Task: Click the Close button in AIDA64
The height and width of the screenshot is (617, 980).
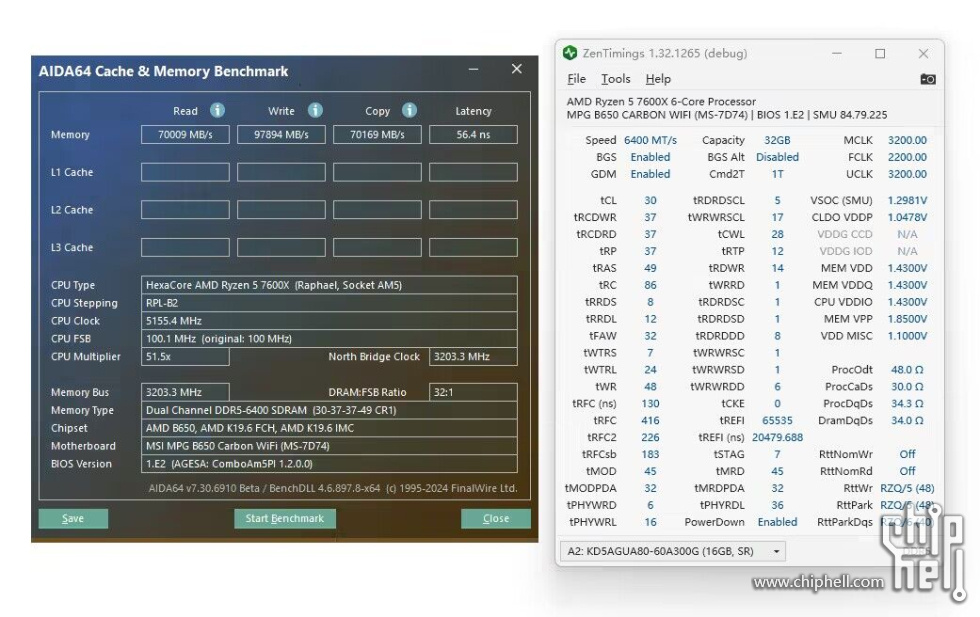Action: point(496,518)
